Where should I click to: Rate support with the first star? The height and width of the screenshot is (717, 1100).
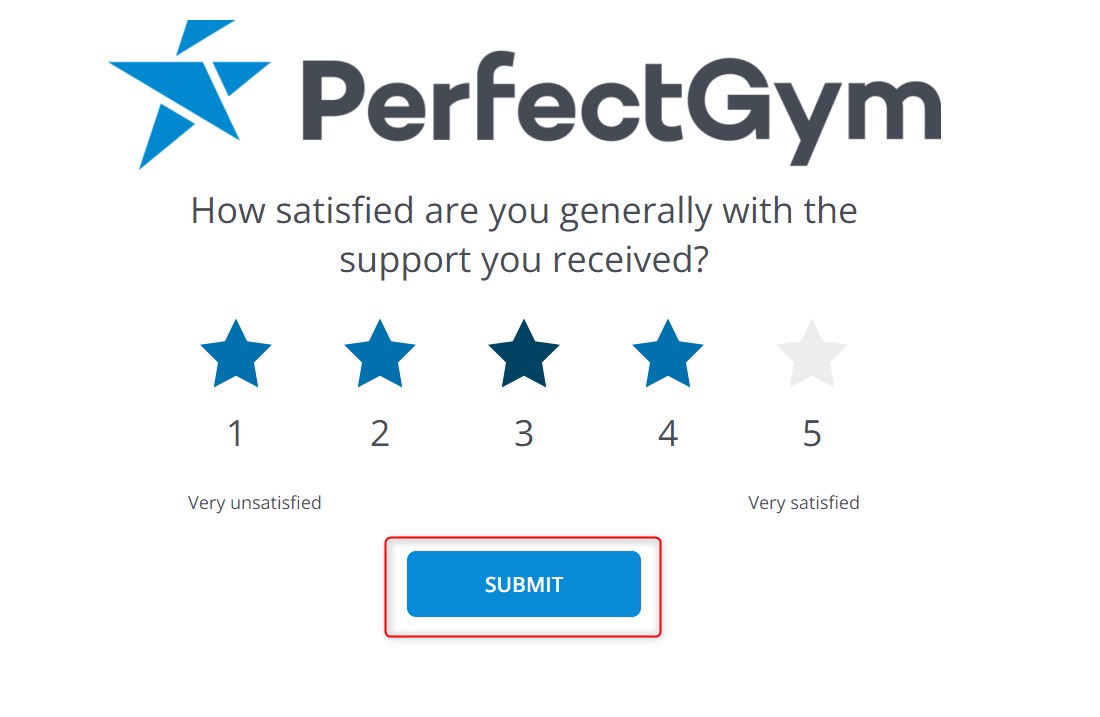pos(236,354)
